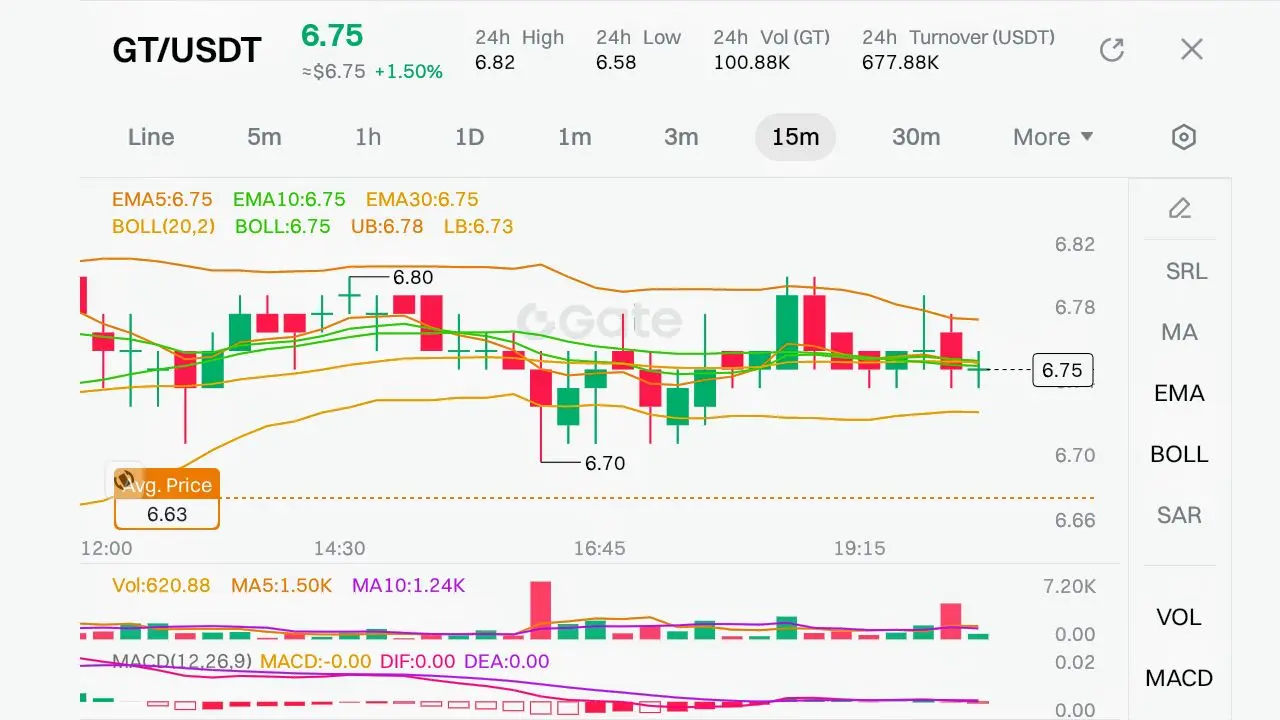The height and width of the screenshot is (720, 1280).
Task: Click the EMA30:6.75 legend value
Action: pyautogui.click(x=422, y=199)
